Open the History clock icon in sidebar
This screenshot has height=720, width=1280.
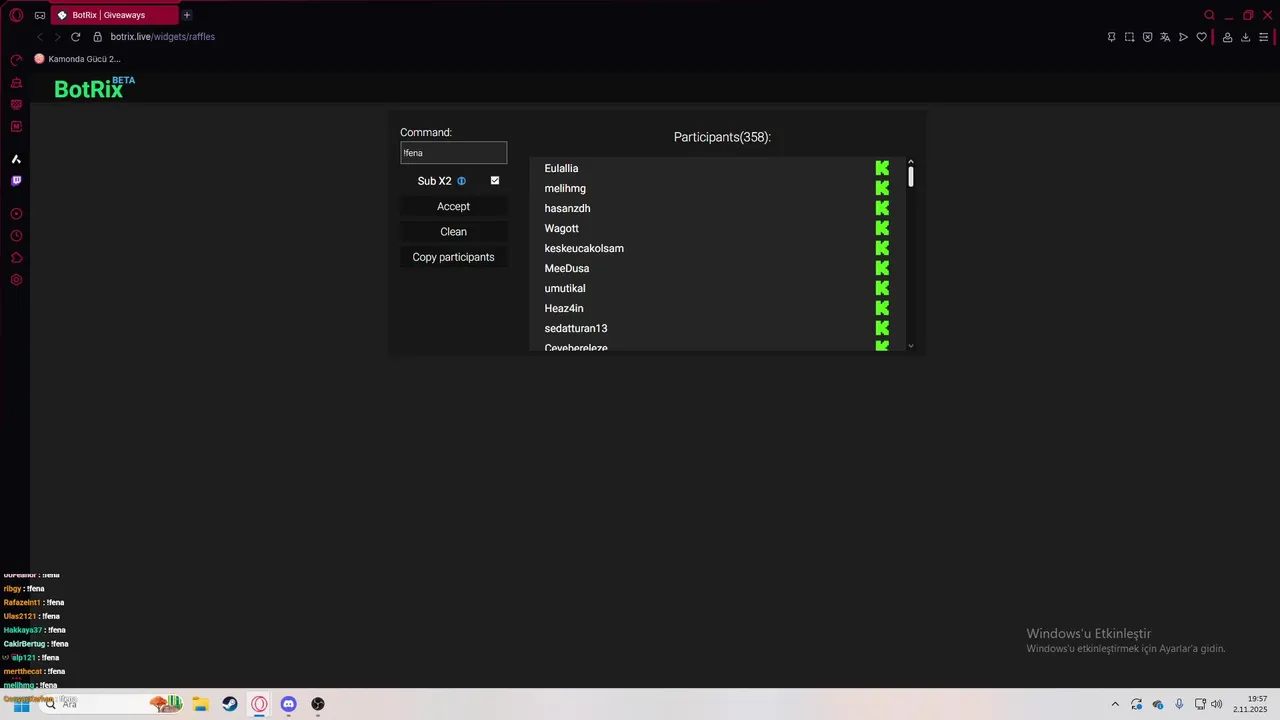(x=16, y=236)
